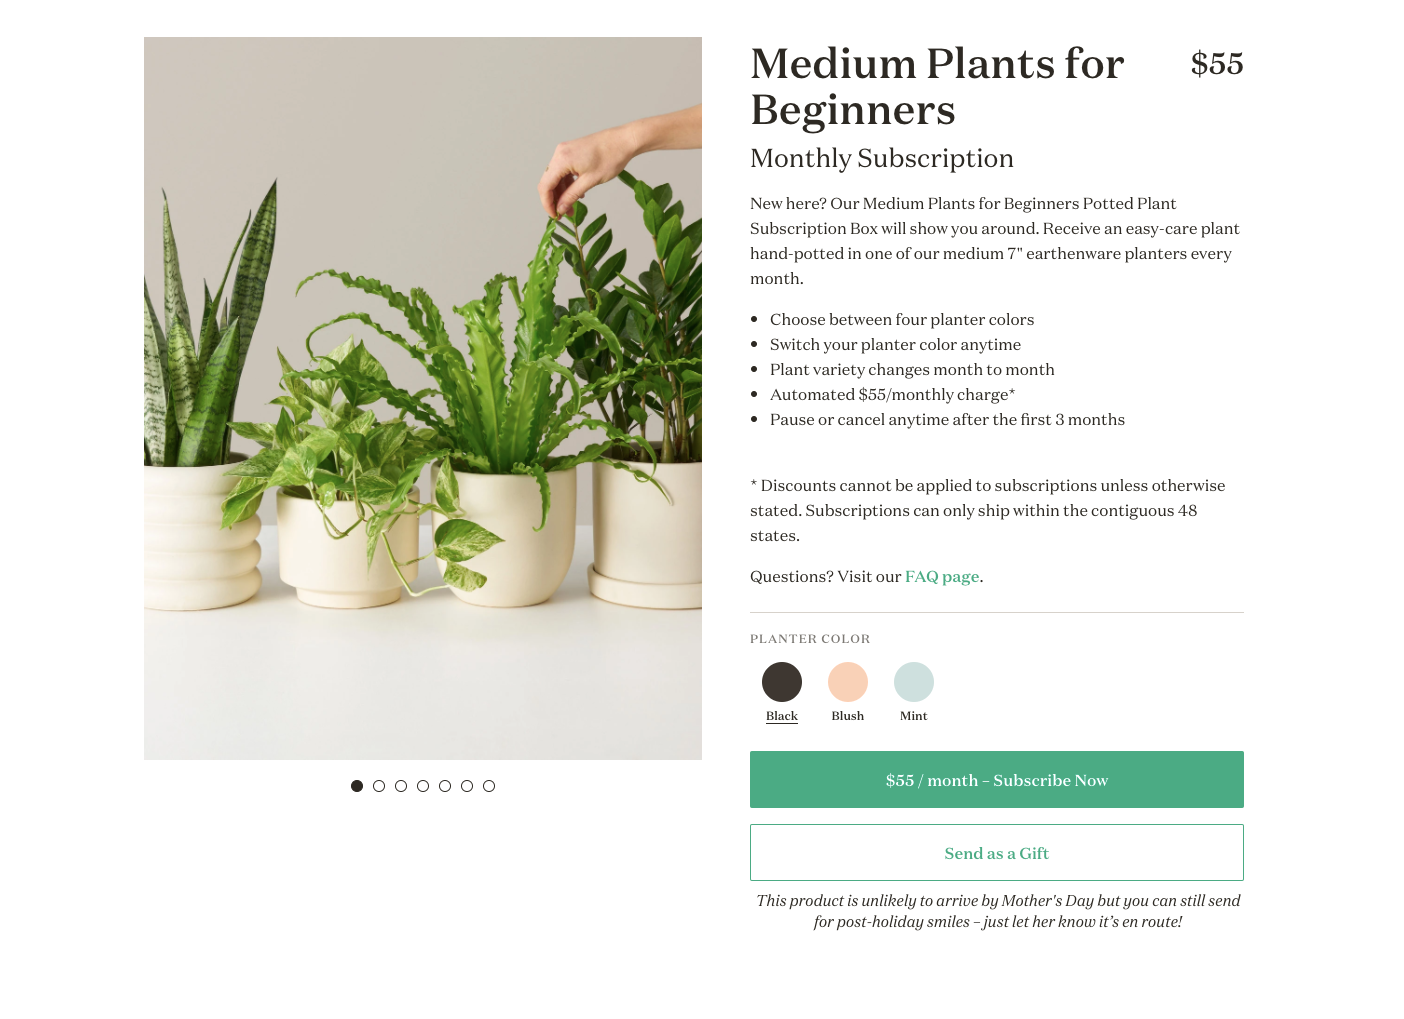Click the Mint color label text

tap(914, 716)
